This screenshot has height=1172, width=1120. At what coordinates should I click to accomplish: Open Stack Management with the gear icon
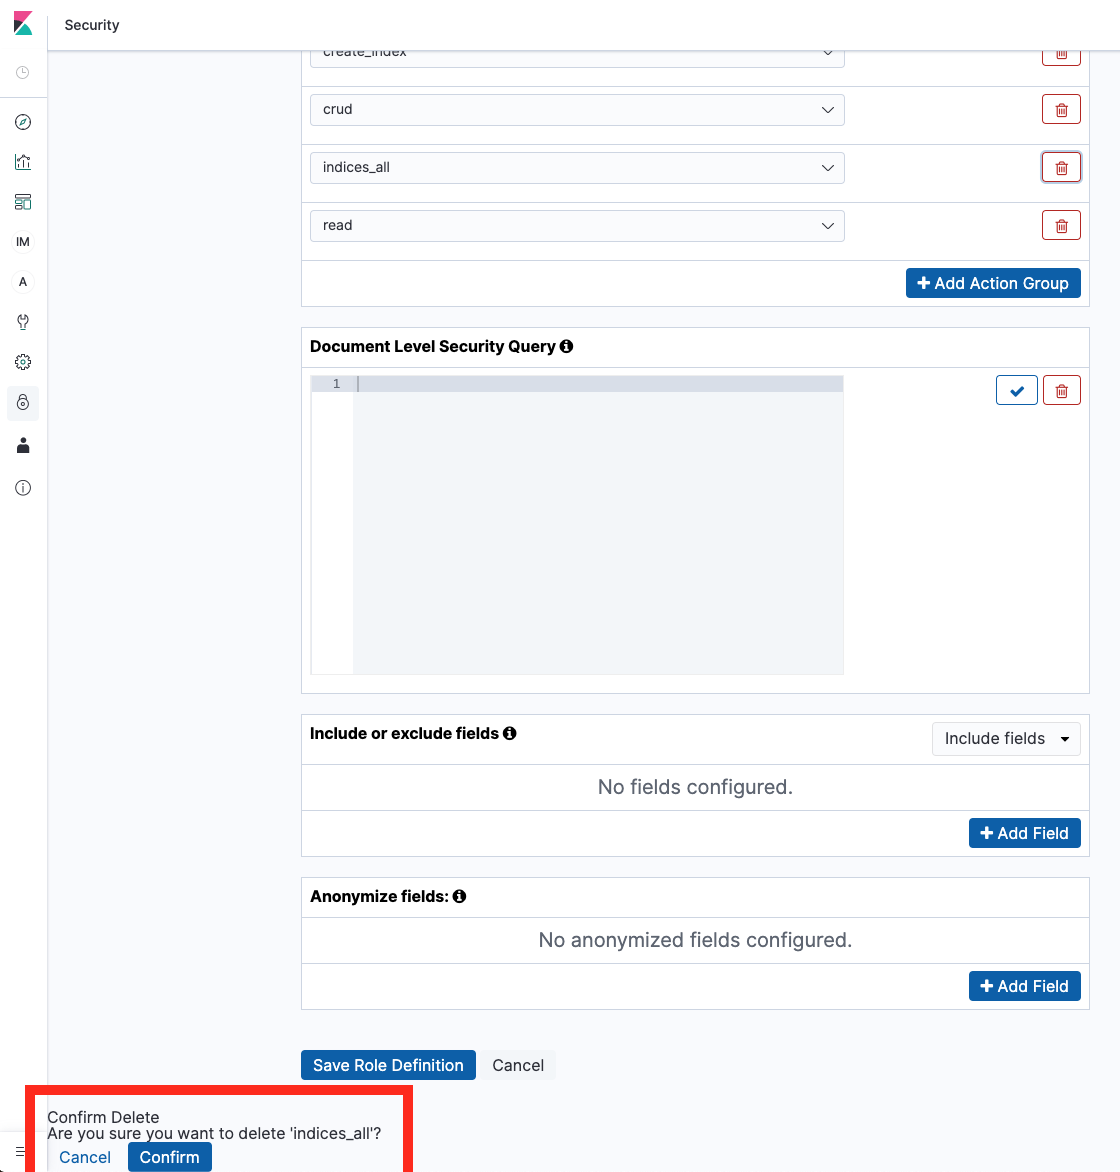point(22,361)
